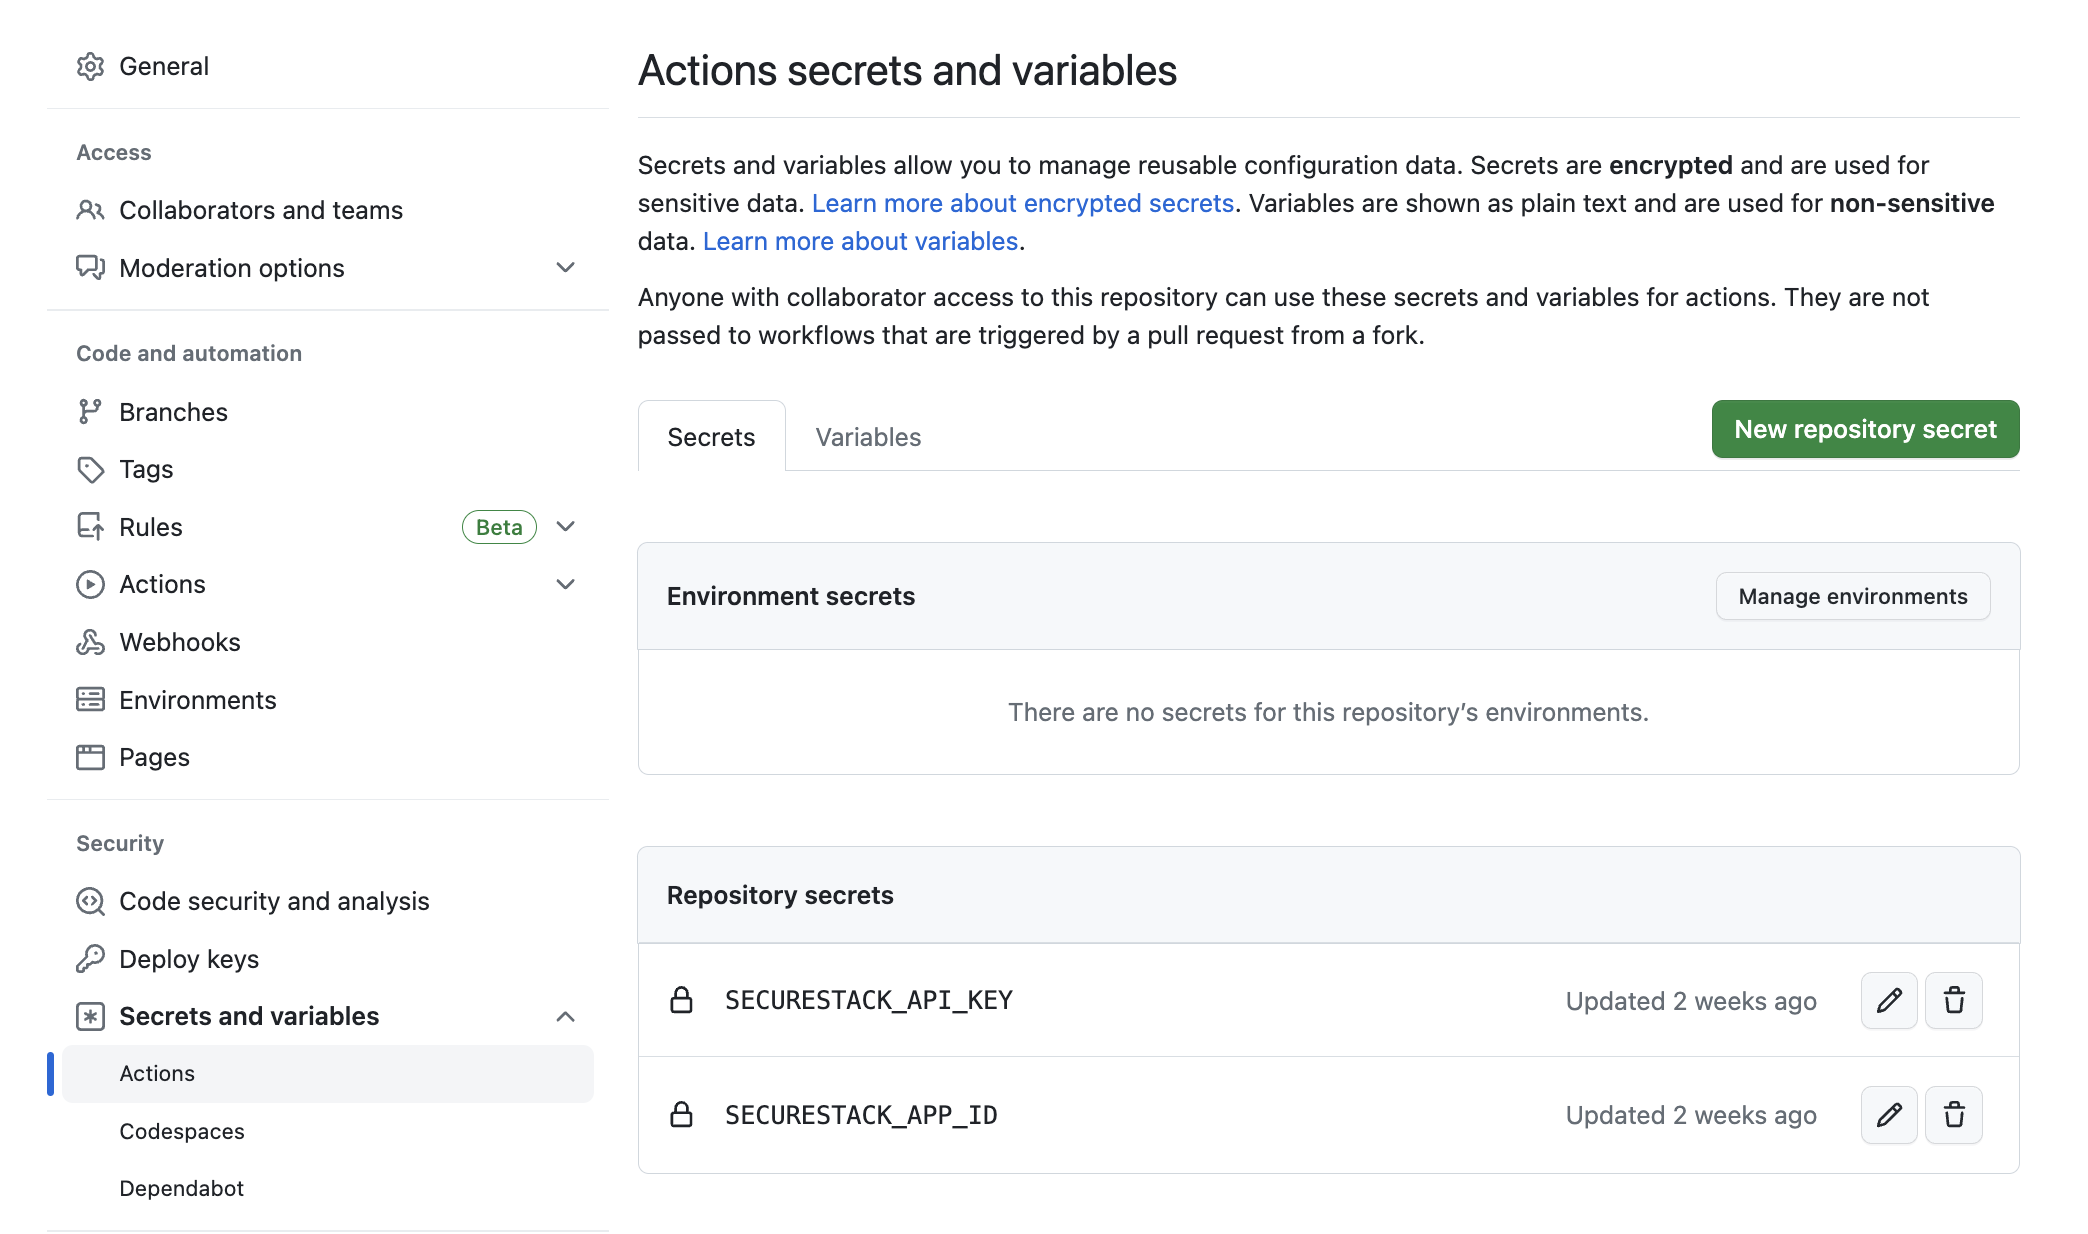Expand the Moderation options chevron
Screen dimensions: 2088x1234
click(565, 268)
